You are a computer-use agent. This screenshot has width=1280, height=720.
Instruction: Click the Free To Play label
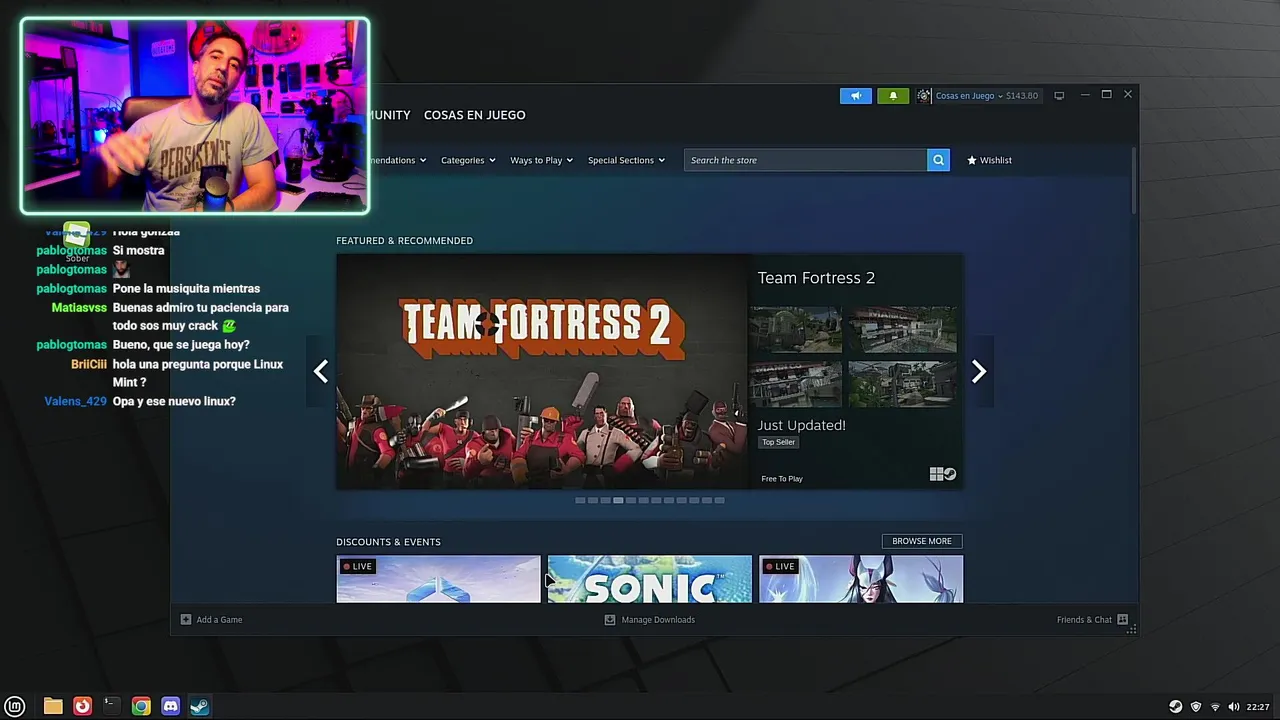tap(782, 479)
